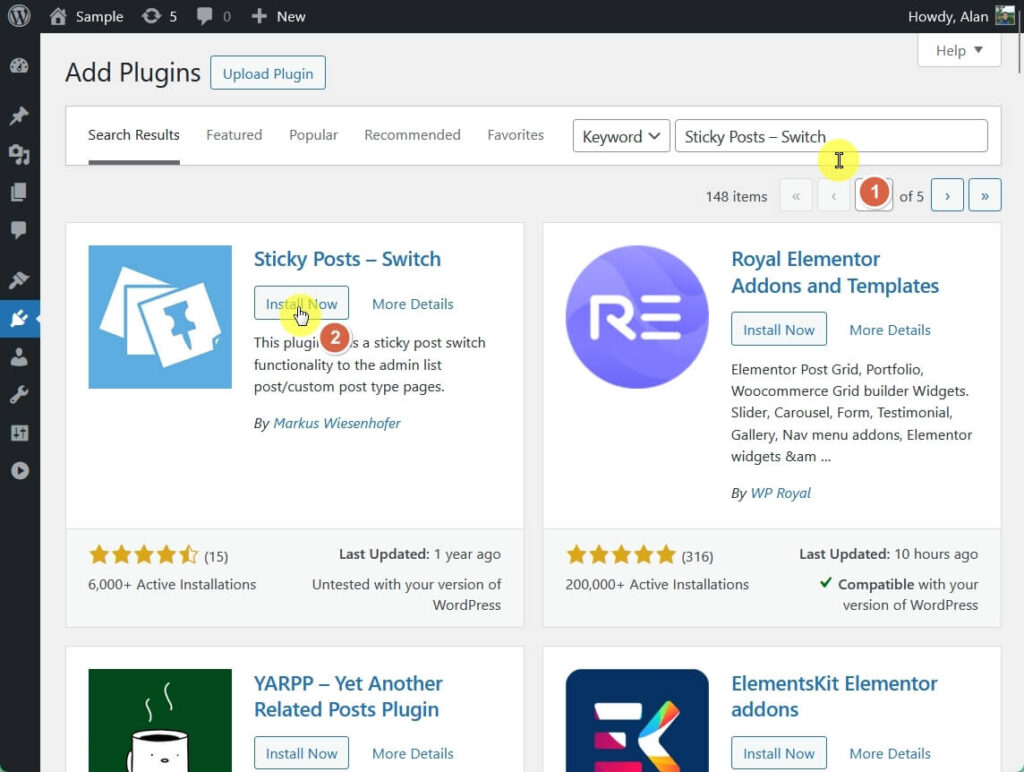Viewport: 1024px width, 772px height.
Task: Open the WordPress logo menu
Action: coord(19,16)
